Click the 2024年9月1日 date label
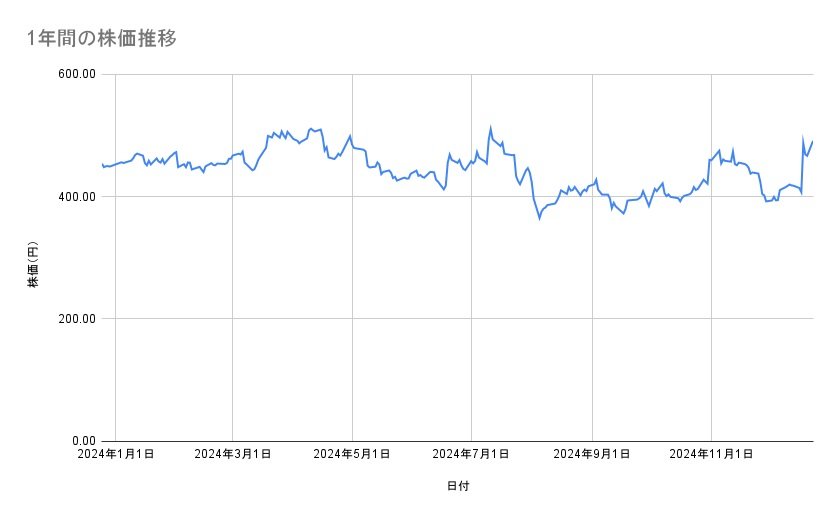Image resolution: width=839 pixels, height=519 pixels. click(592, 454)
